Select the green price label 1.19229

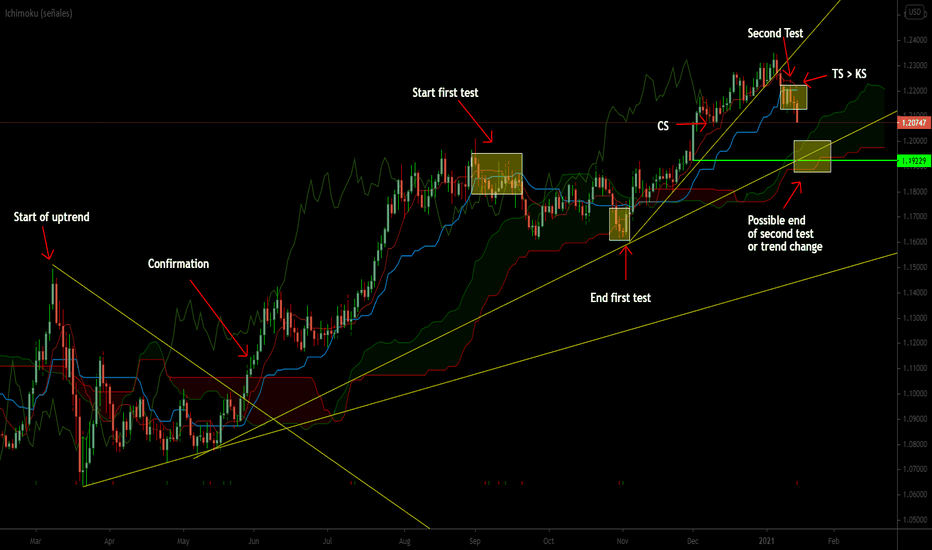tap(914, 161)
